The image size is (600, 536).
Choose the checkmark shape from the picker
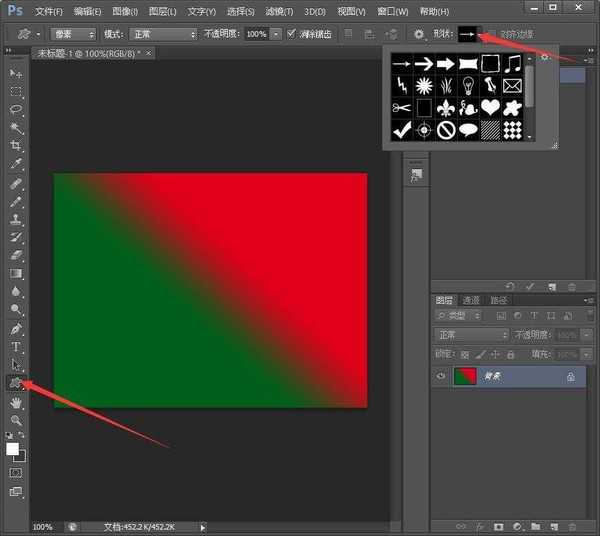pyautogui.click(x=401, y=130)
